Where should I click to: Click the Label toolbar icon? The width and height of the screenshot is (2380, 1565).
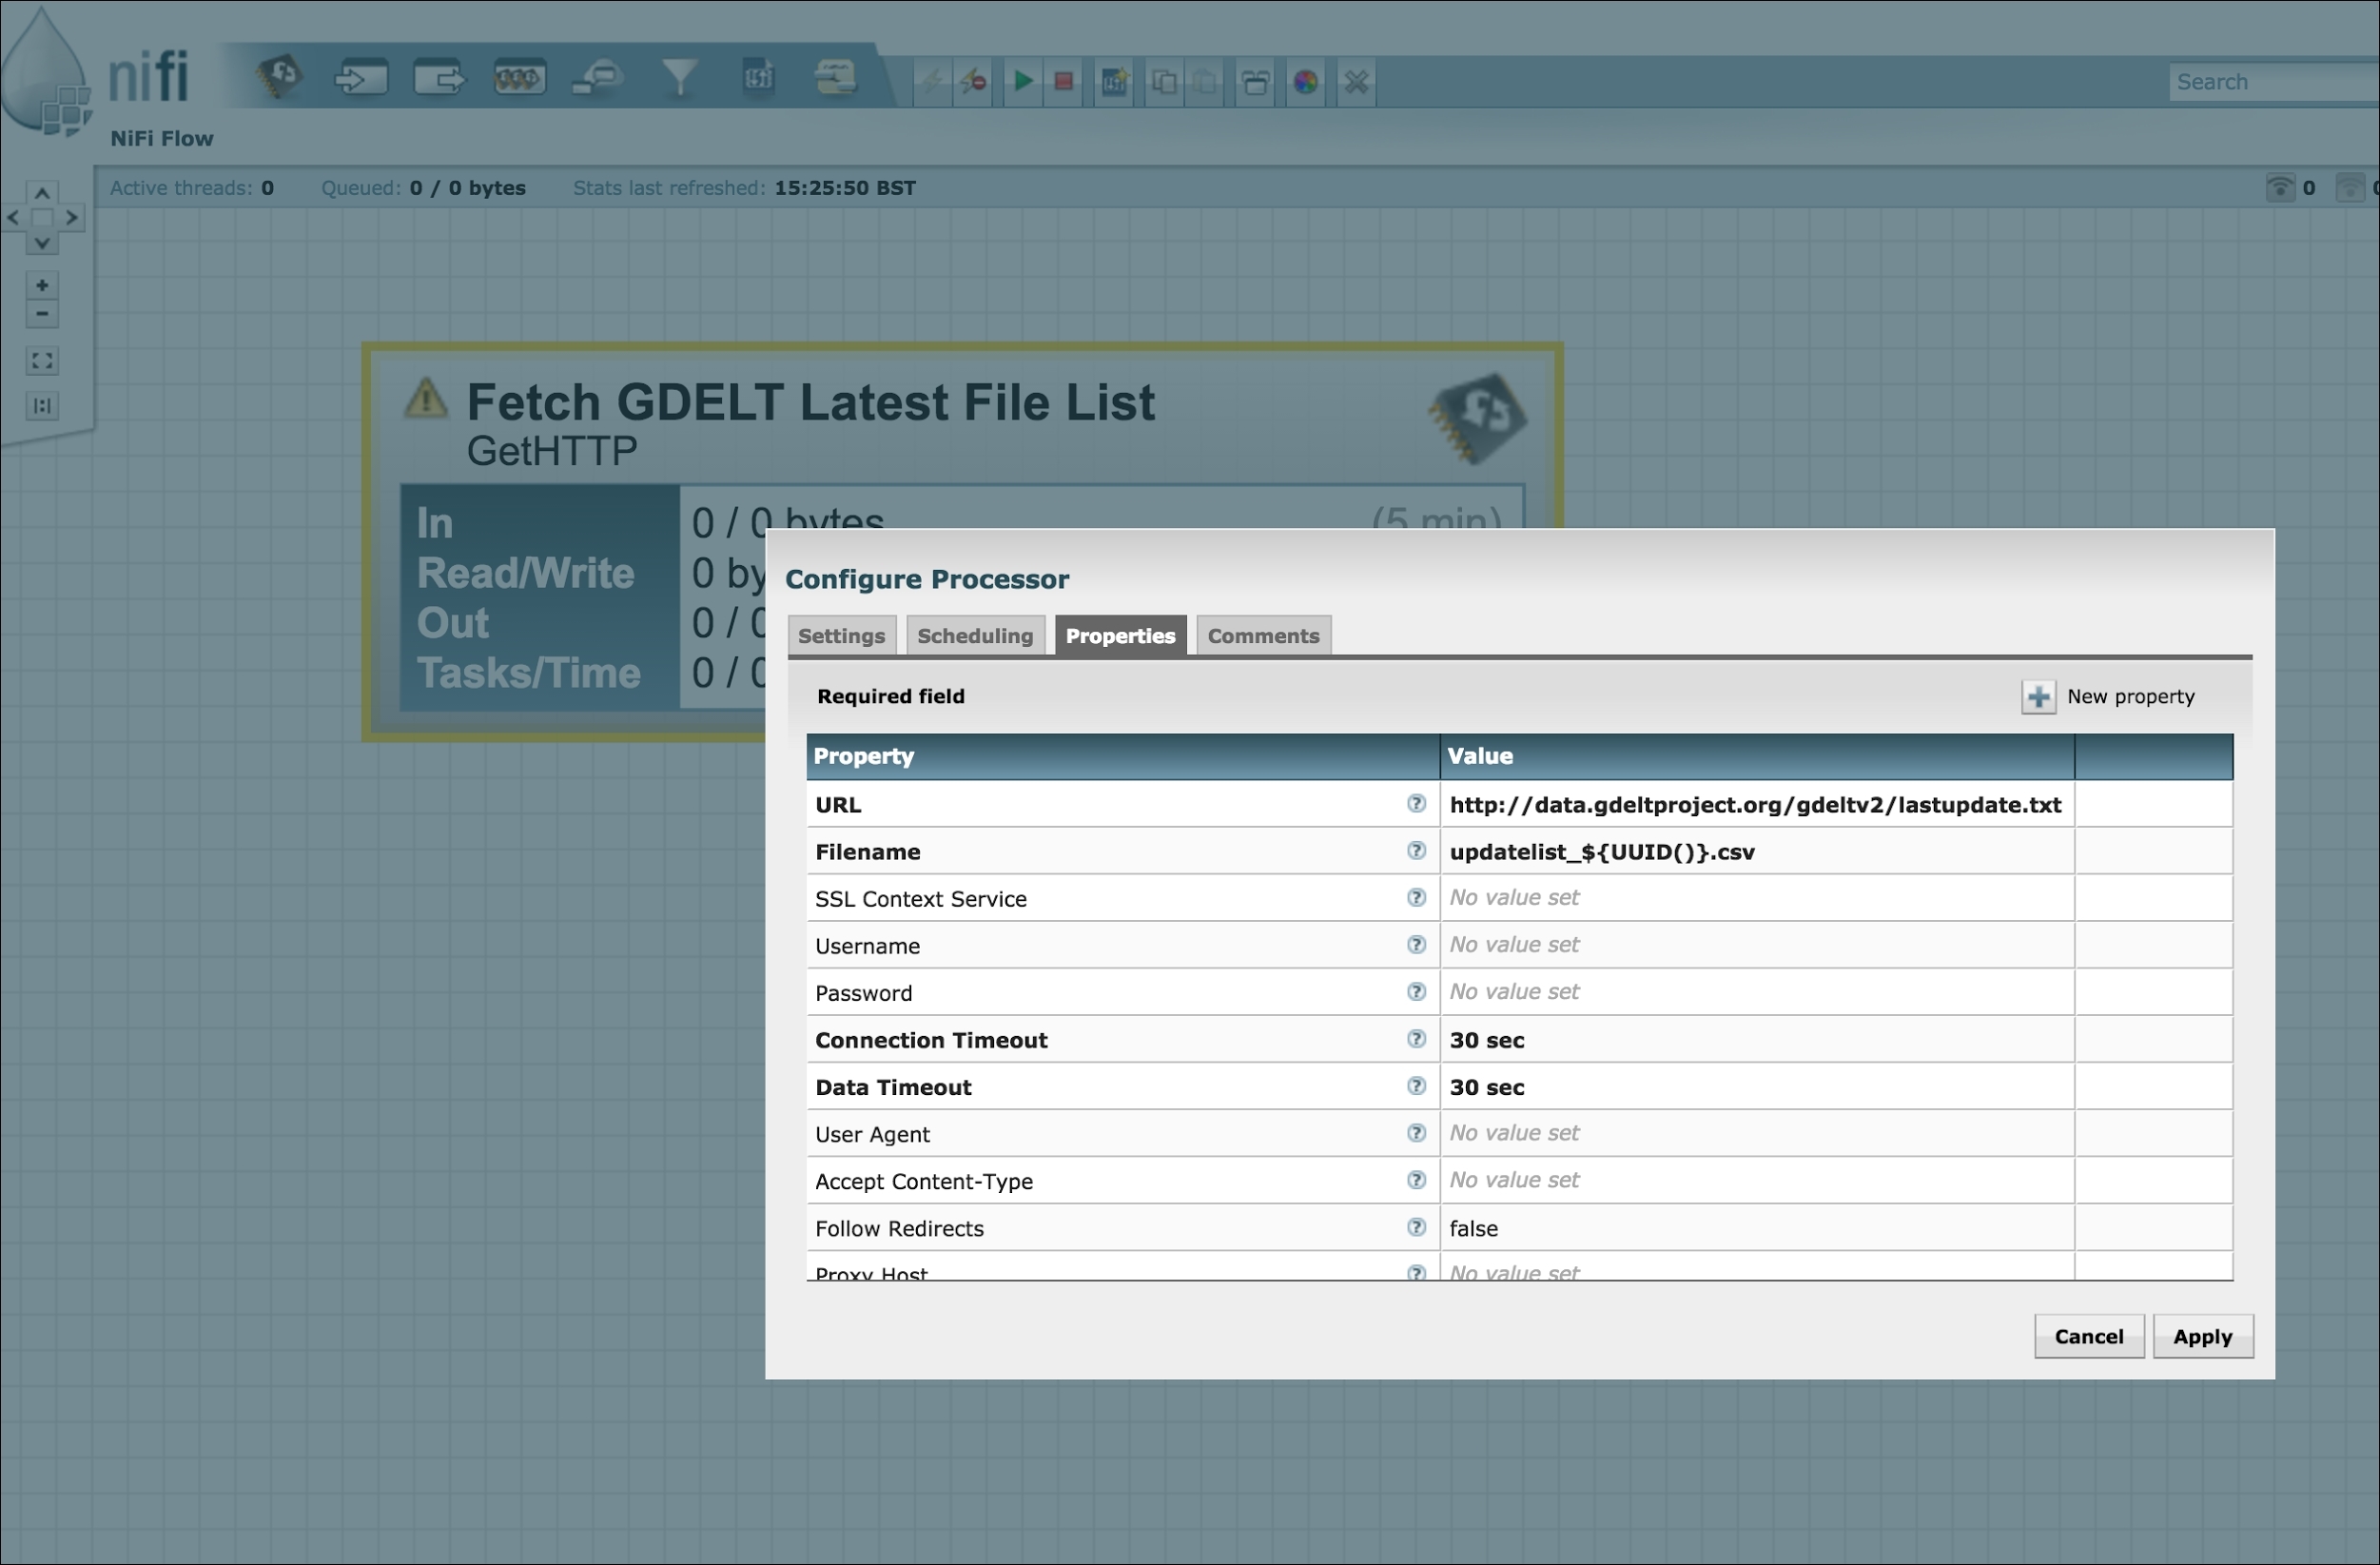(x=836, y=77)
